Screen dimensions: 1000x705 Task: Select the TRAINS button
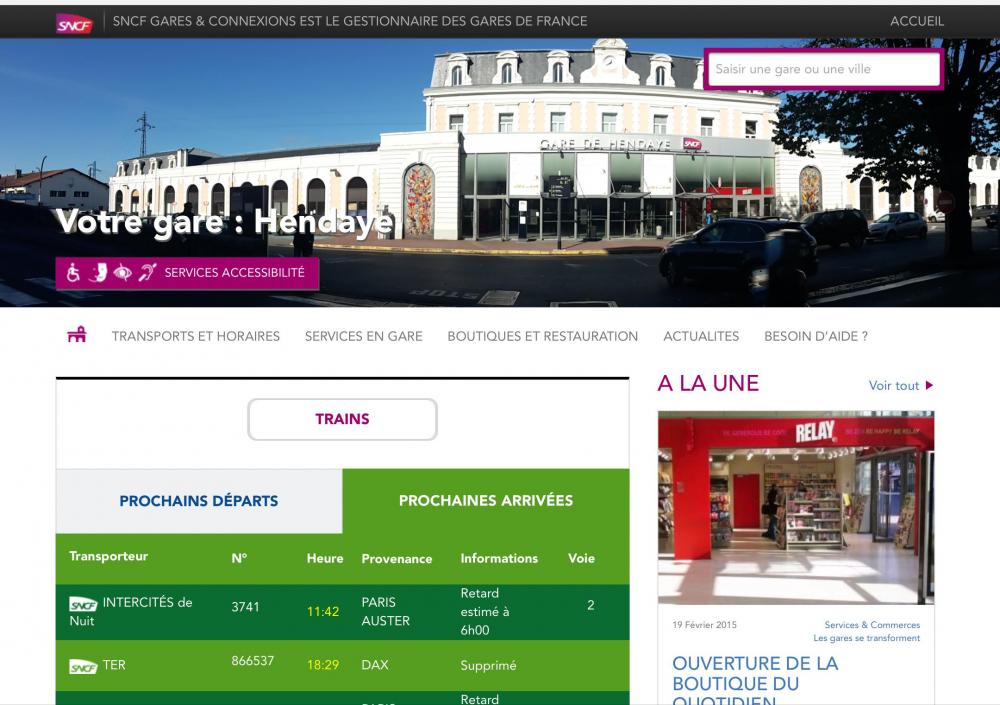click(x=342, y=419)
